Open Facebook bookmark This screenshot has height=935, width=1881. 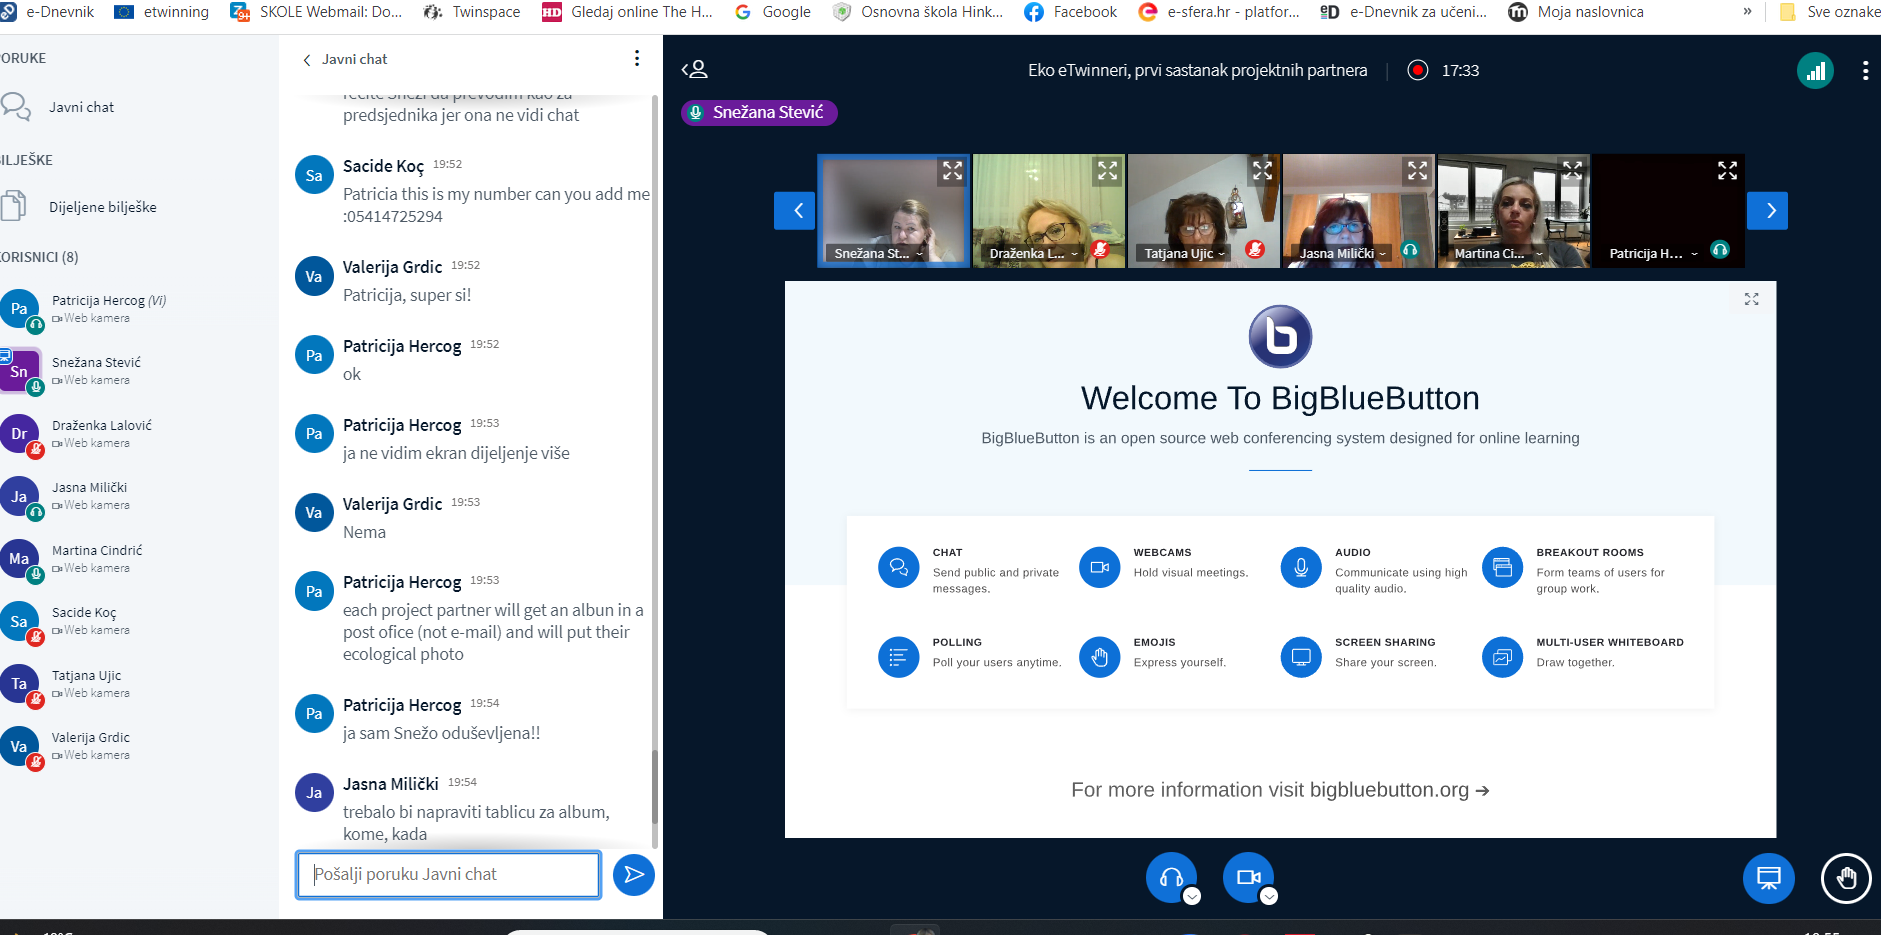[1071, 12]
